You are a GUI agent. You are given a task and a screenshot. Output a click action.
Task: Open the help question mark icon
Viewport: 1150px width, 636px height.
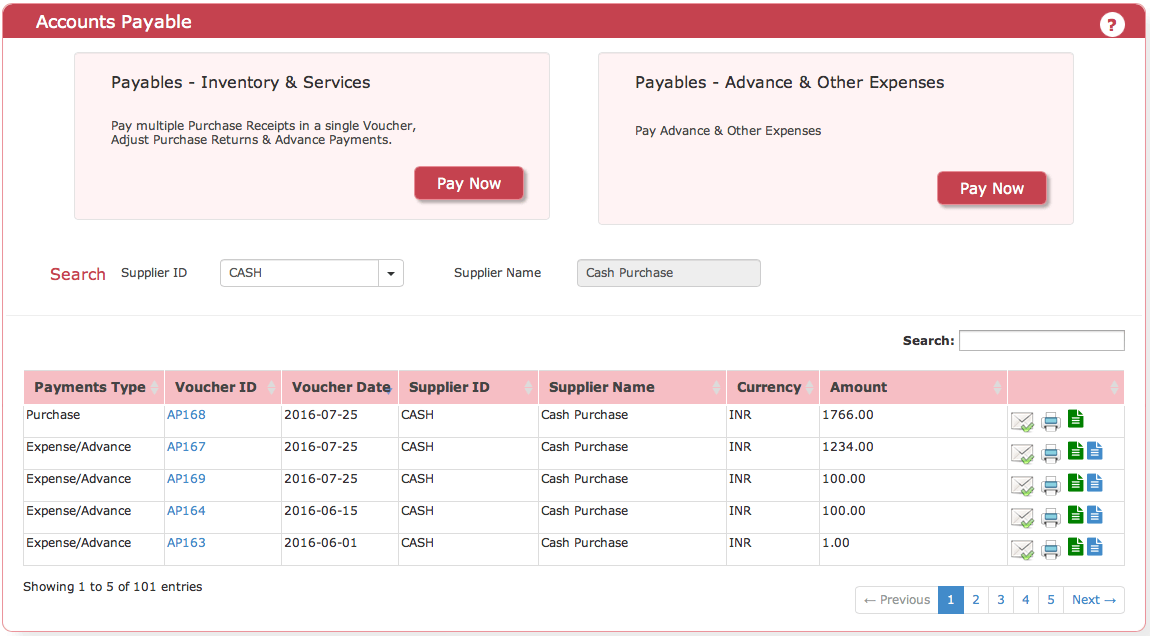(1112, 24)
